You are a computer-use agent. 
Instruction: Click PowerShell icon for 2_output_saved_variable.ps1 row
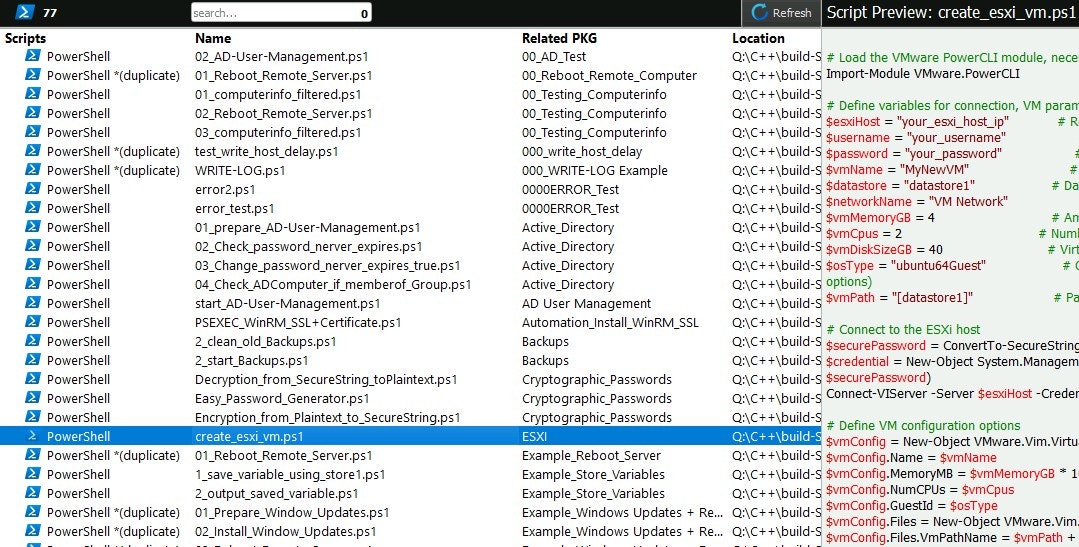coord(32,493)
